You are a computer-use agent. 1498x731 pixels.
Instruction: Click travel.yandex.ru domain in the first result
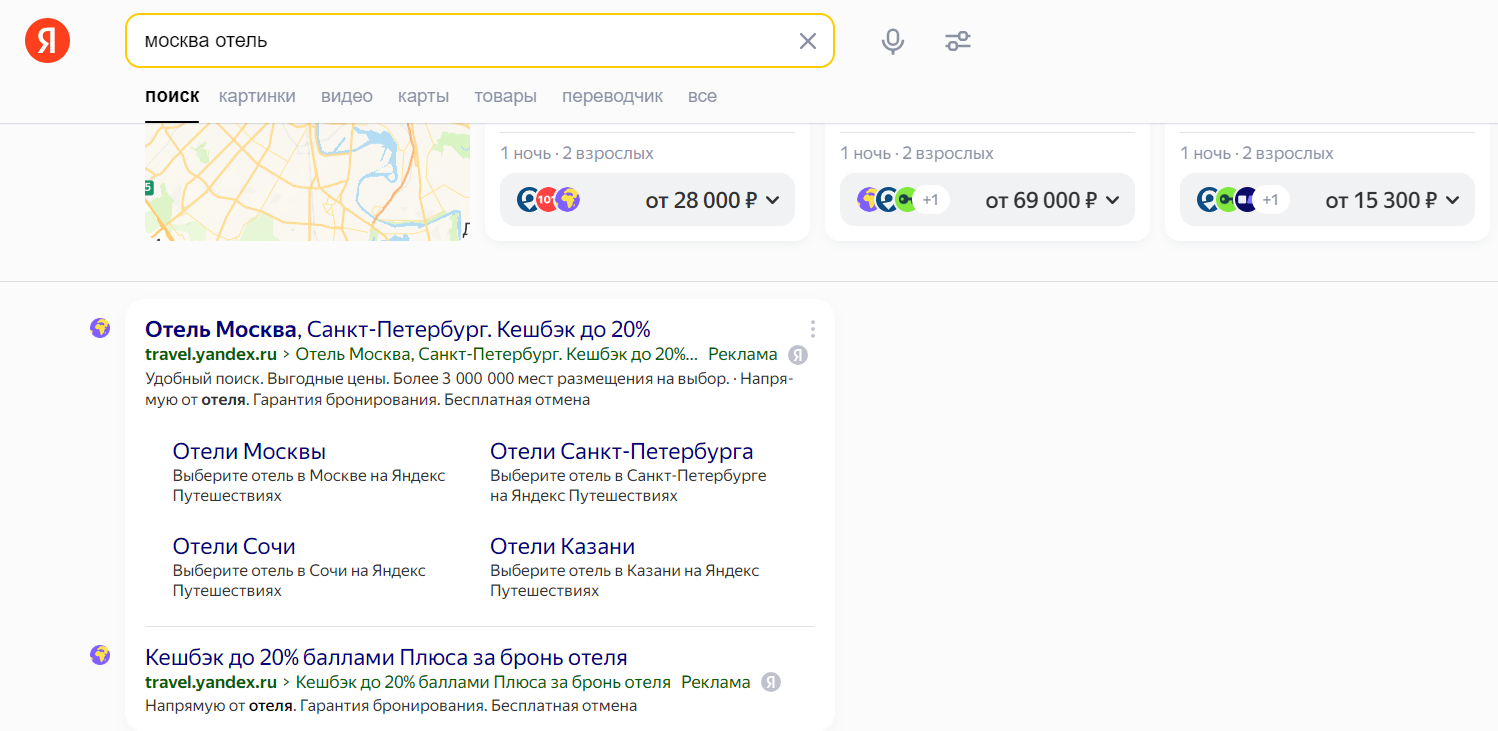(x=211, y=354)
